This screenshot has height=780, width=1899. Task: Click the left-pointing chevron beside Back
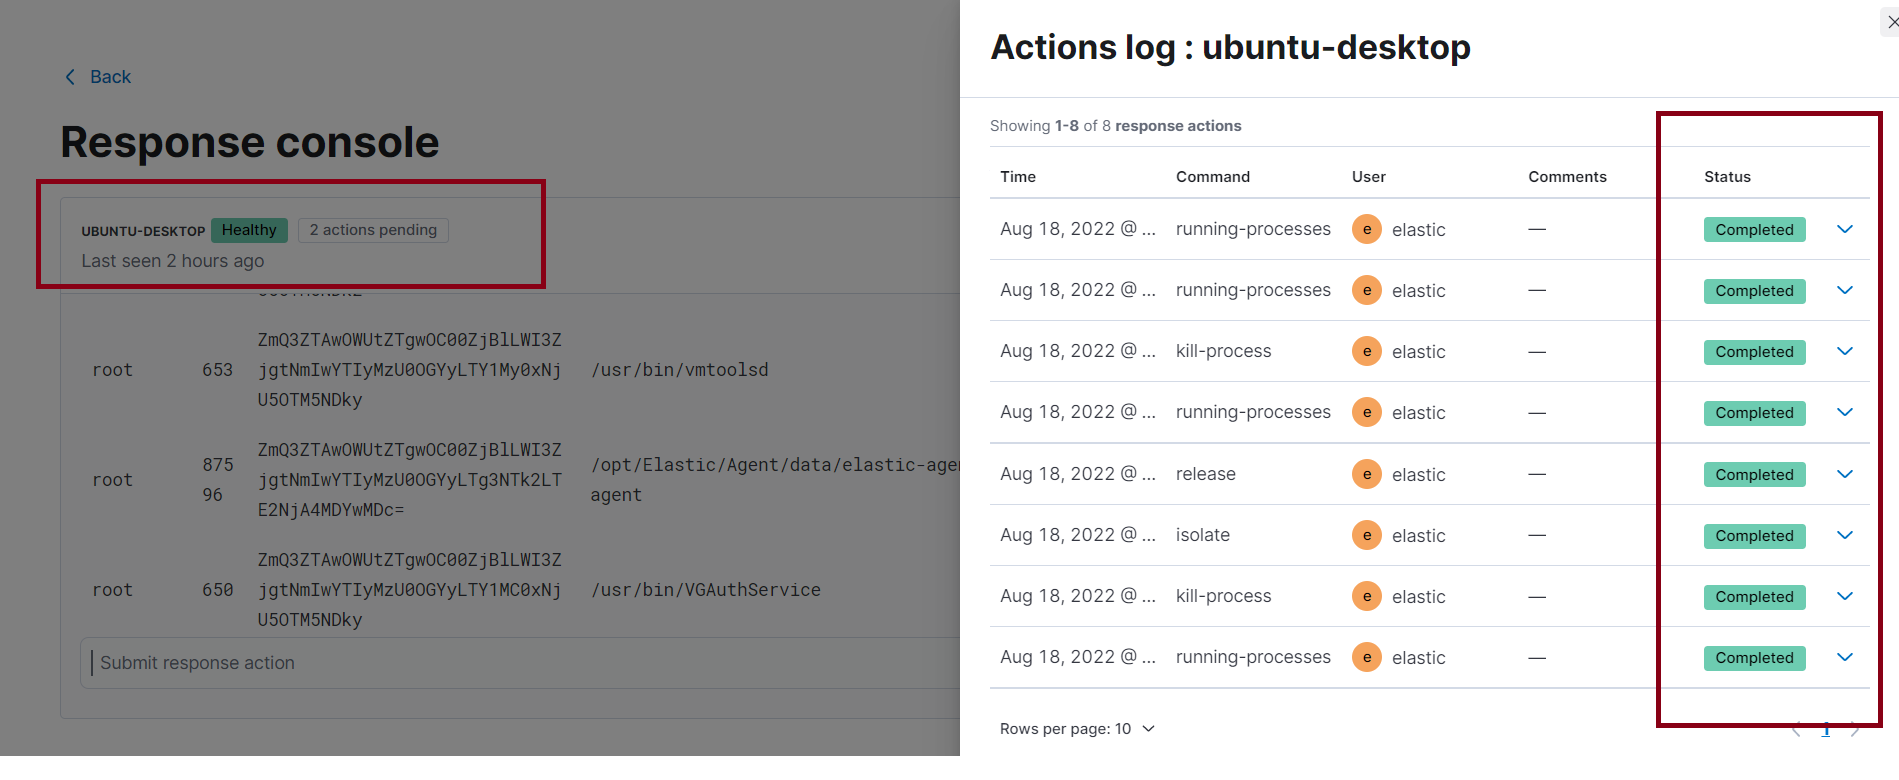(x=68, y=76)
